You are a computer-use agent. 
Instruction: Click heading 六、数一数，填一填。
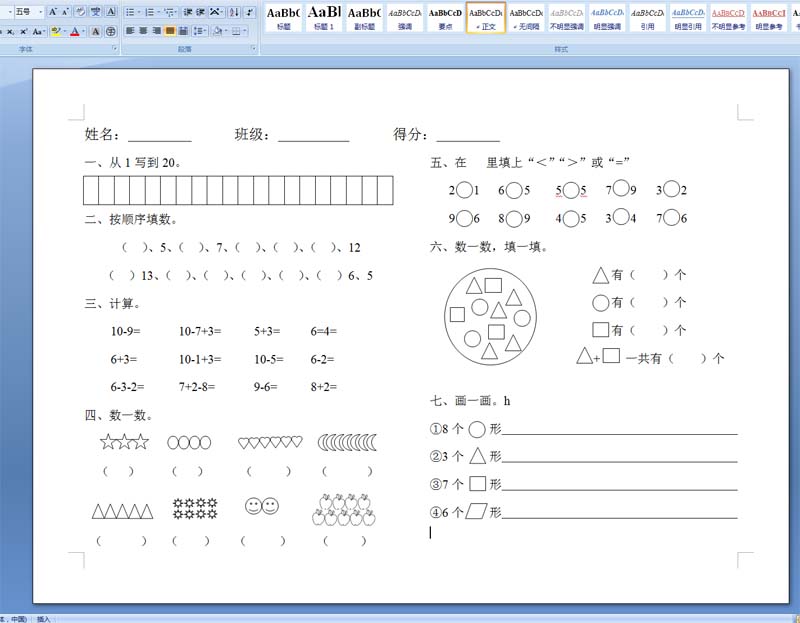click(489, 247)
